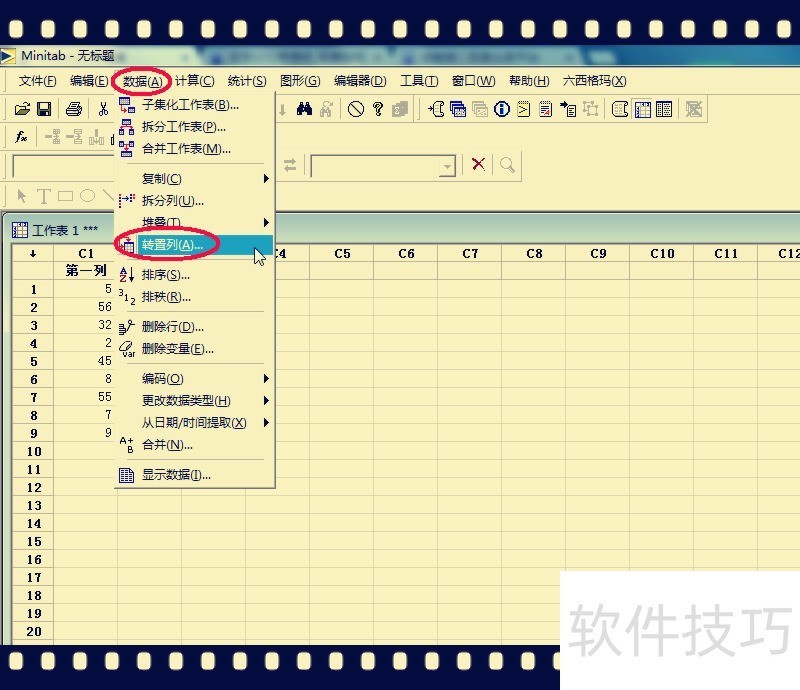Image resolution: width=800 pixels, height=690 pixels.
Task: Click the cascading worksheets windows icon
Action: pos(458,109)
